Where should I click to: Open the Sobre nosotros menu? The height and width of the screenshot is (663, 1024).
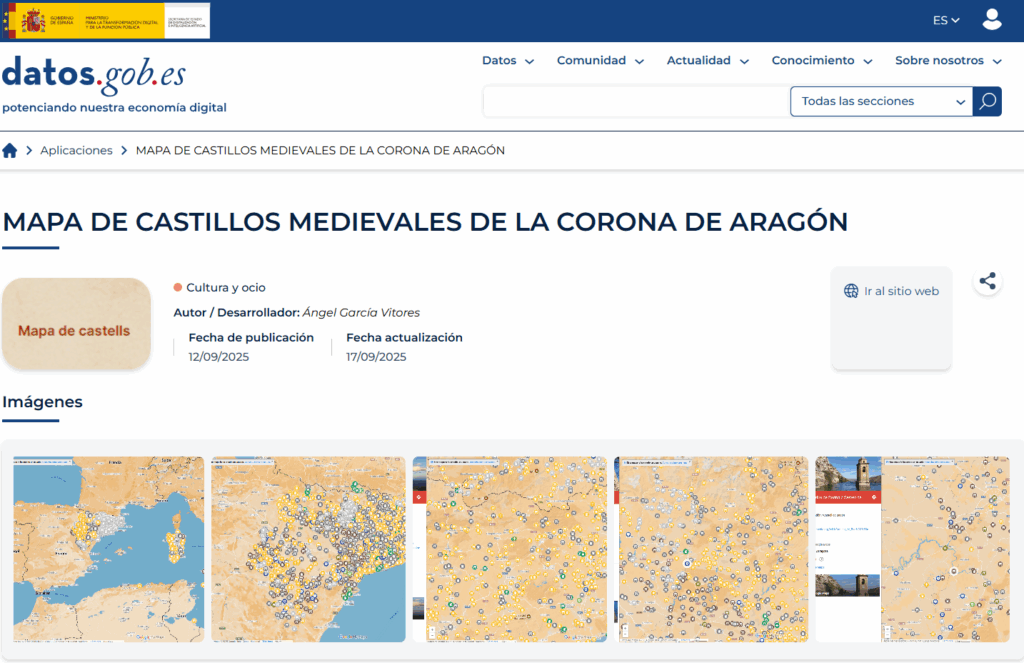click(948, 61)
